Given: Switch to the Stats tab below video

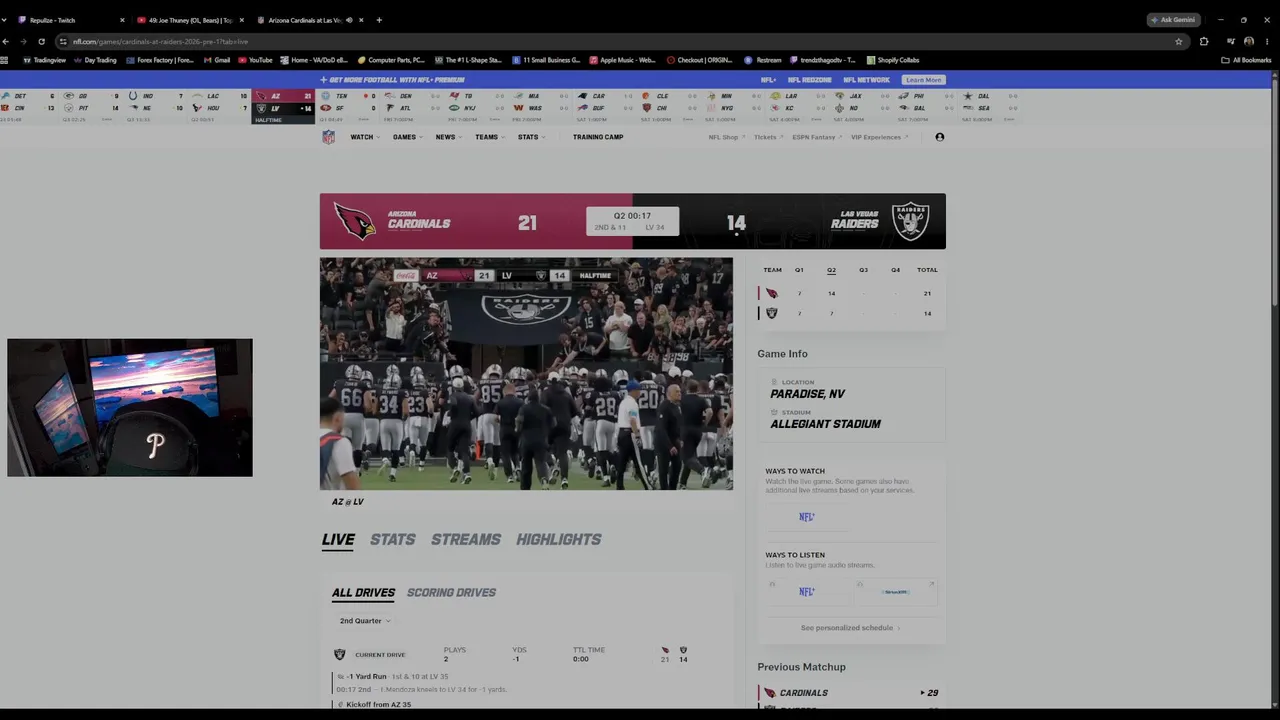Looking at the screenshot, I should click(392, 540).
